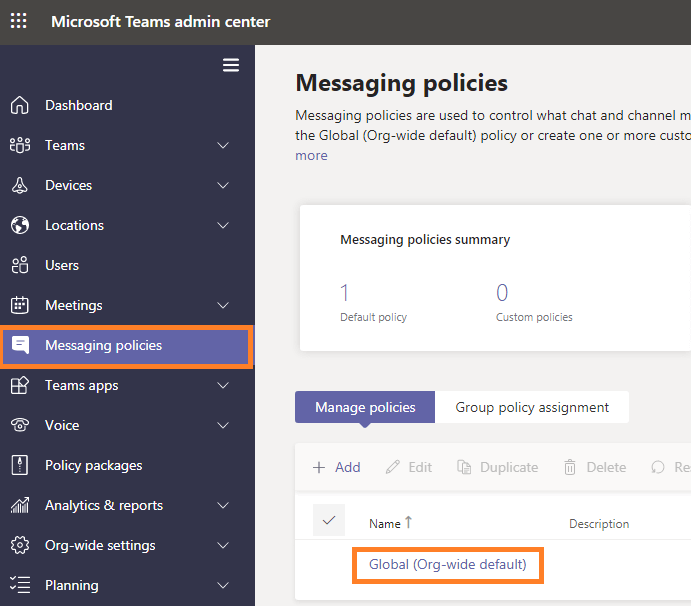Click the Description column header
The image size is (691, 606).
[x=599, y=524]
